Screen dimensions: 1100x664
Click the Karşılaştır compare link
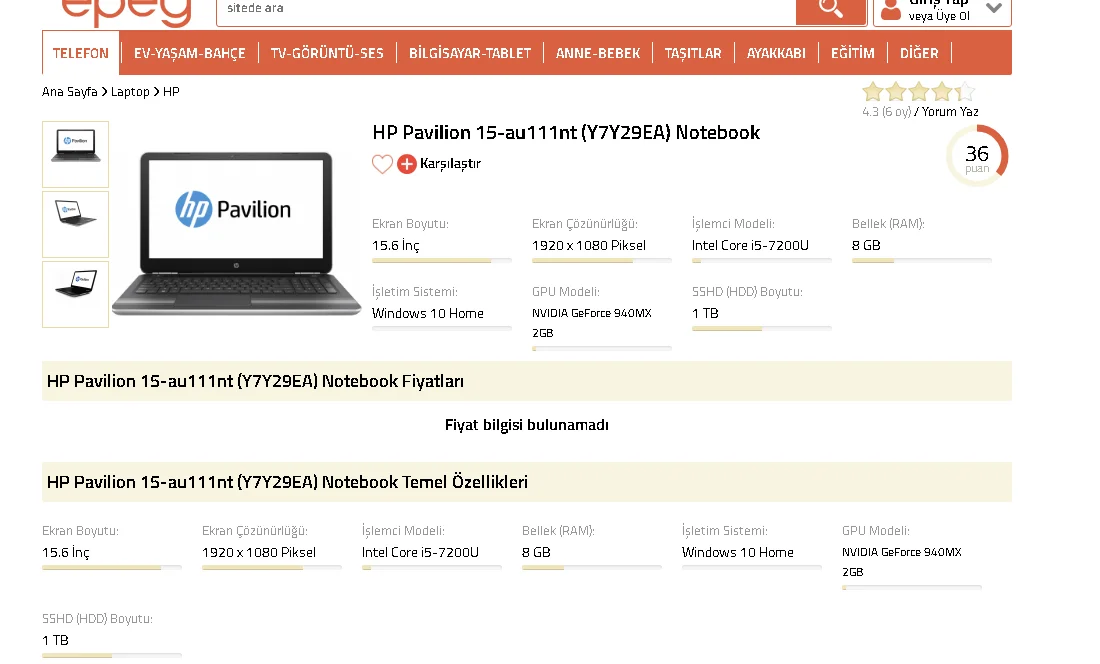click(x=450, y=163)
